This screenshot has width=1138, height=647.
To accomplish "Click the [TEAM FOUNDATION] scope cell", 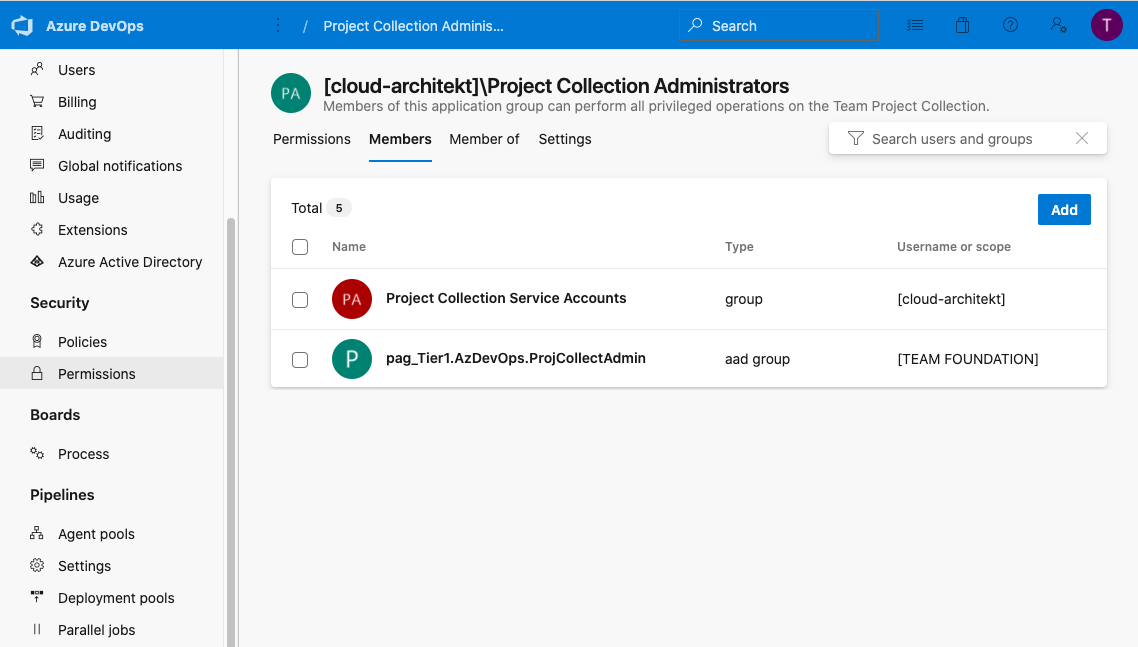I will tap(967, 359).
